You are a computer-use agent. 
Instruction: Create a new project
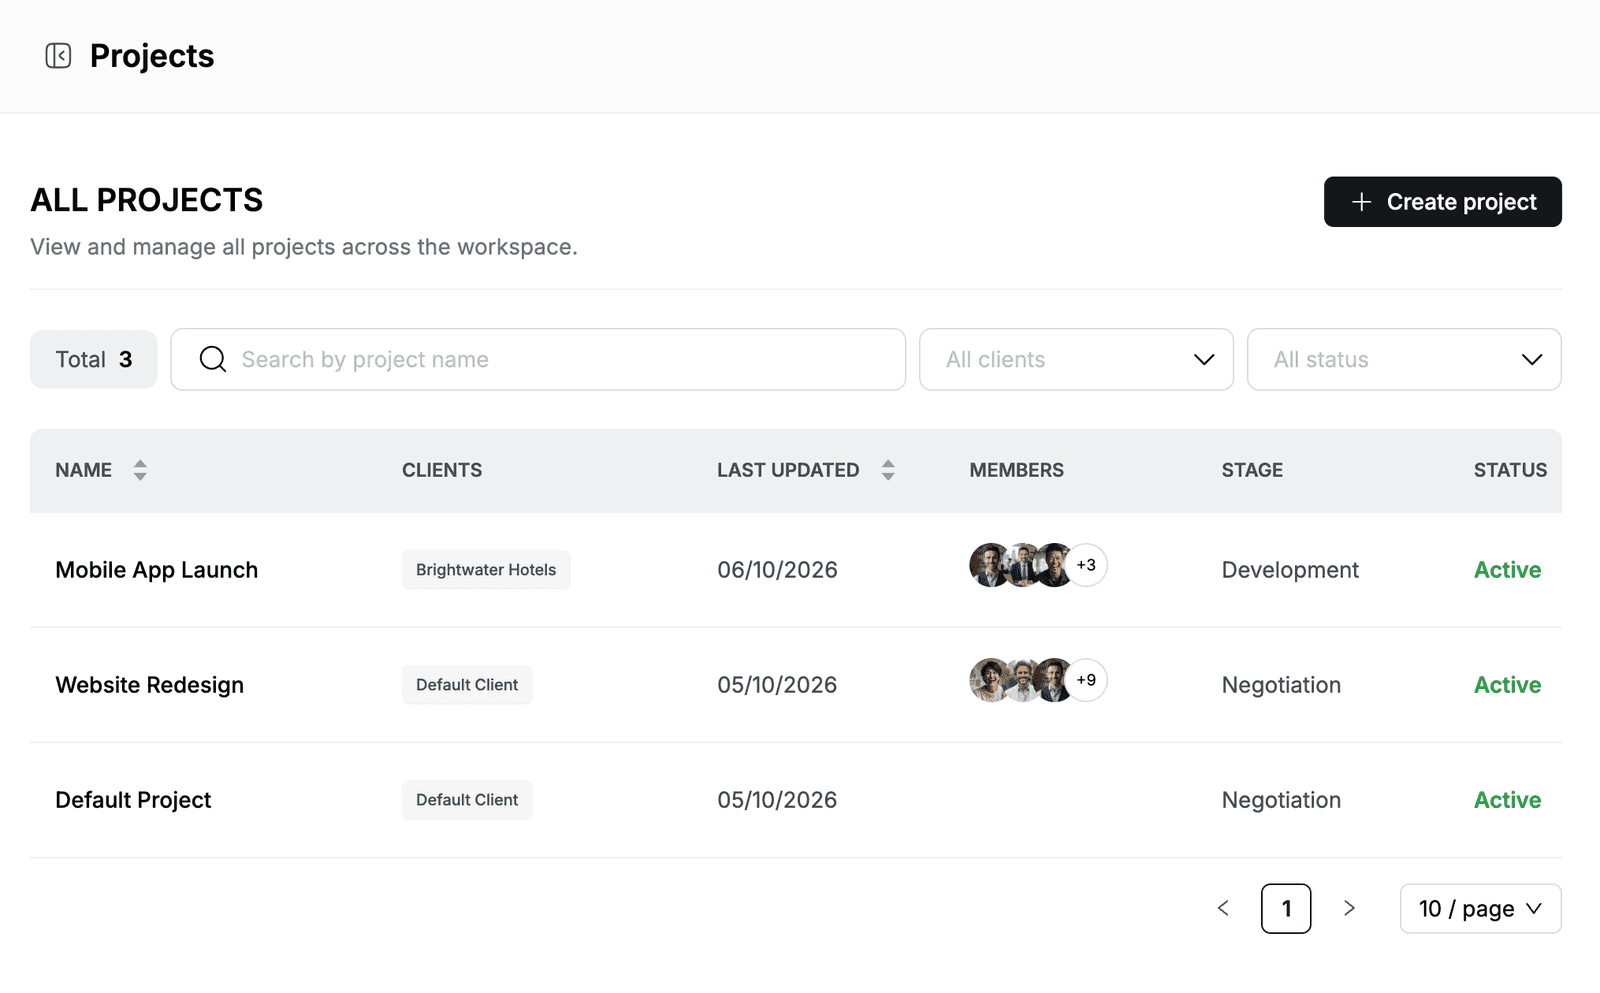pyautogui.click(x=1443, y=202)
